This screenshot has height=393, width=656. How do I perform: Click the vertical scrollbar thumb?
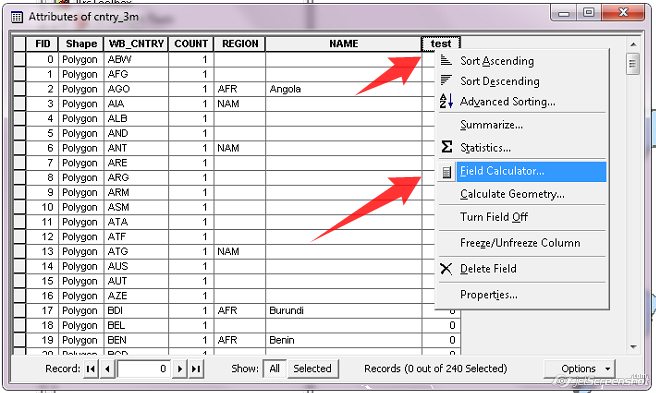tap(633, 64)
